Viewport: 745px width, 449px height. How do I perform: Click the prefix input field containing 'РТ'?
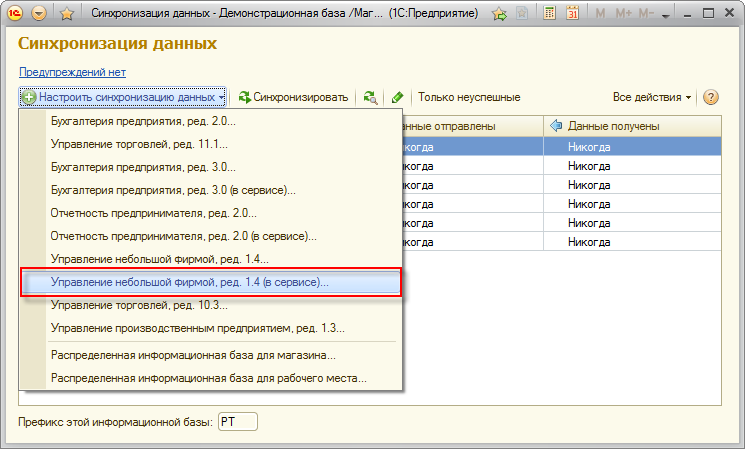pos(238,422)
